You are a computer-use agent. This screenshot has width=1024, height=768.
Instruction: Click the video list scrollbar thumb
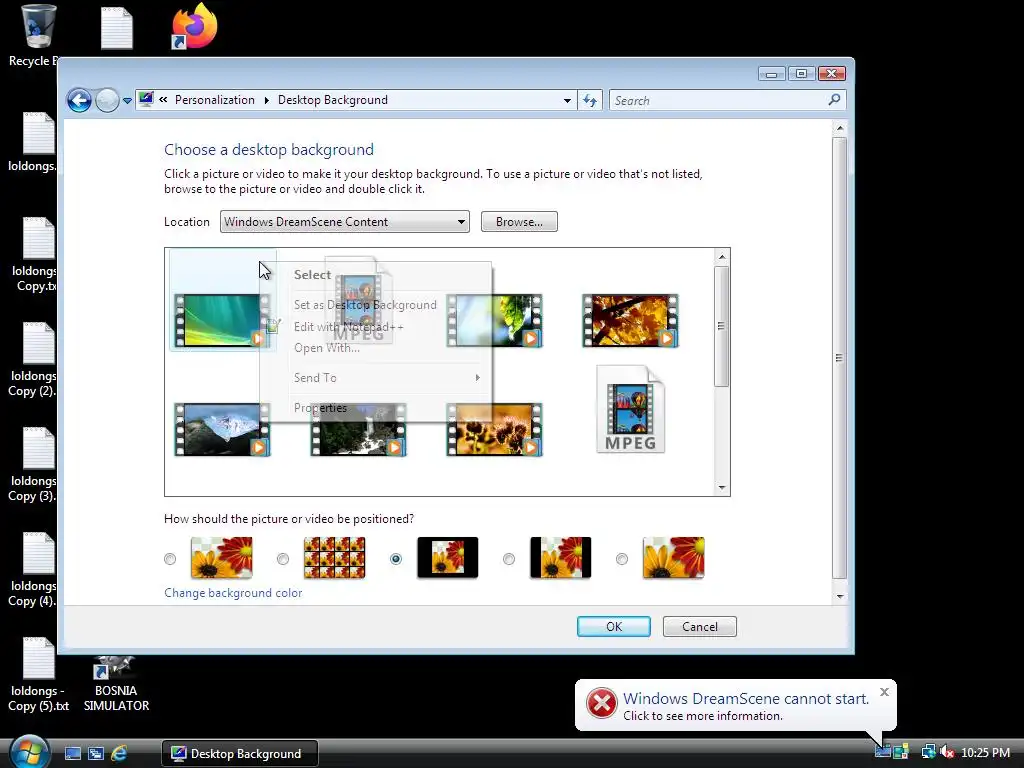point(722,326)
